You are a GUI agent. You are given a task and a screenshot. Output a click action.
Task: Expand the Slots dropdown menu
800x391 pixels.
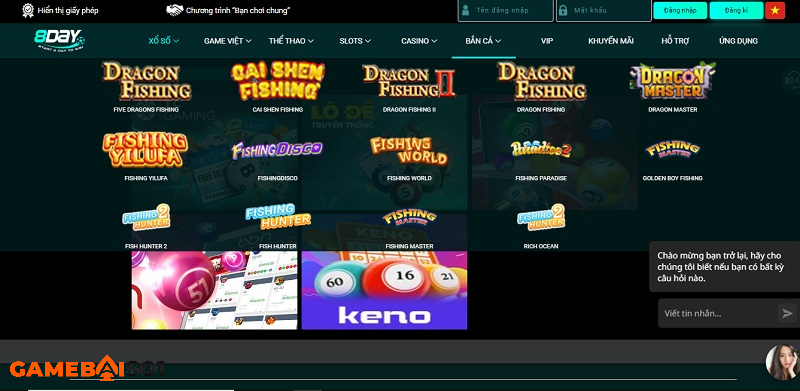(355, 41)
